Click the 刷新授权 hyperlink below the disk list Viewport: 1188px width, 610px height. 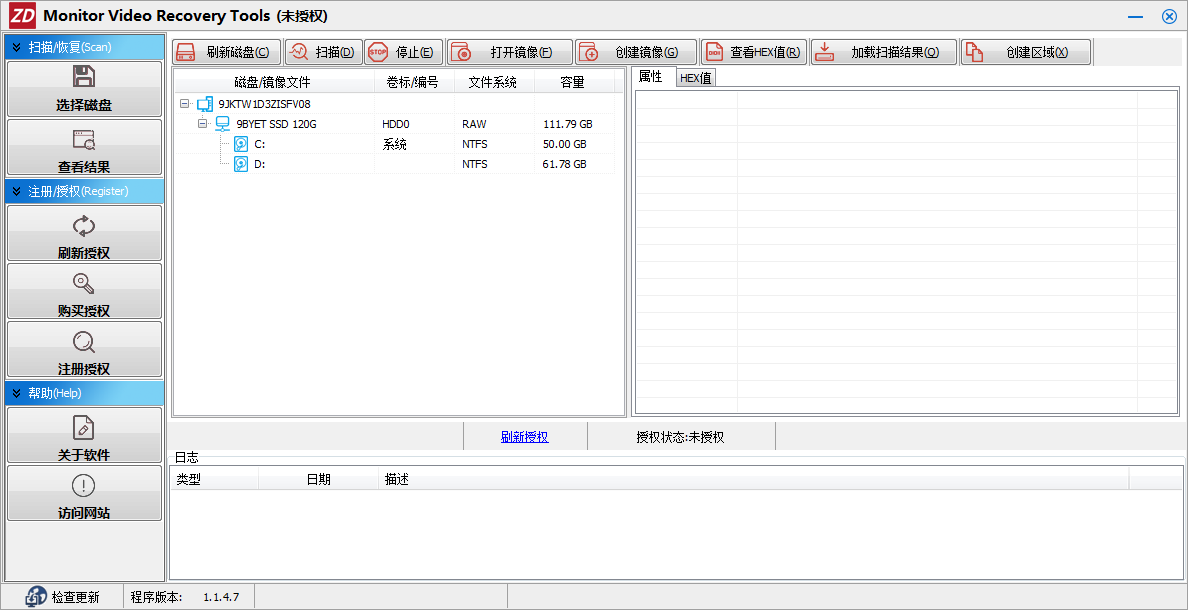tap(524, 437)
